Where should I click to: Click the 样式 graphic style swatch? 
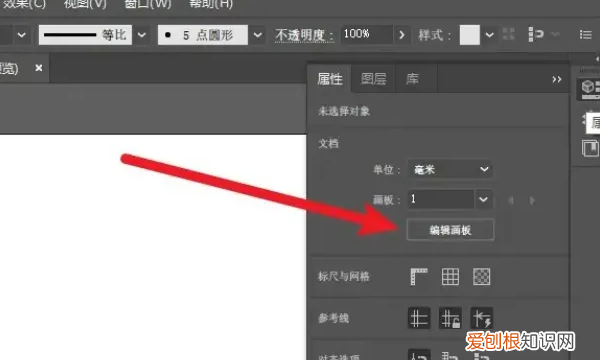tap(470, 35)
